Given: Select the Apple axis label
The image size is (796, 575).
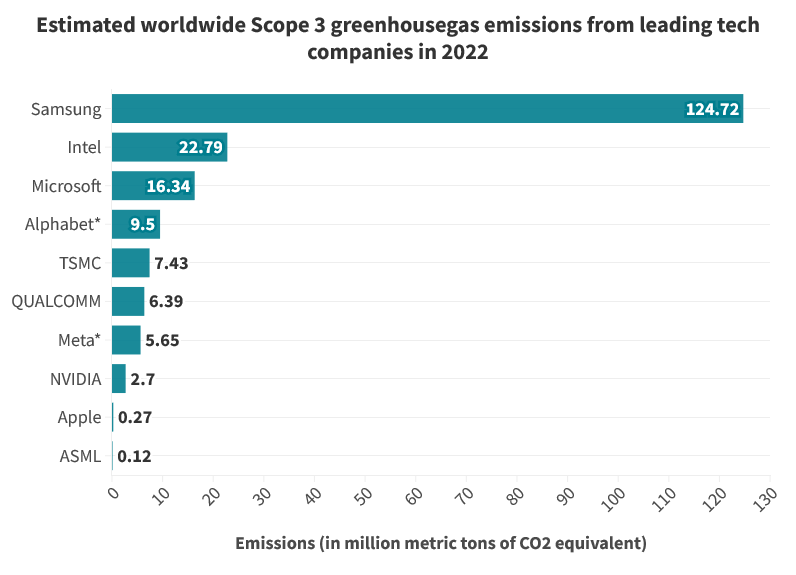Looking at the screenshot, I should [79, 418].
